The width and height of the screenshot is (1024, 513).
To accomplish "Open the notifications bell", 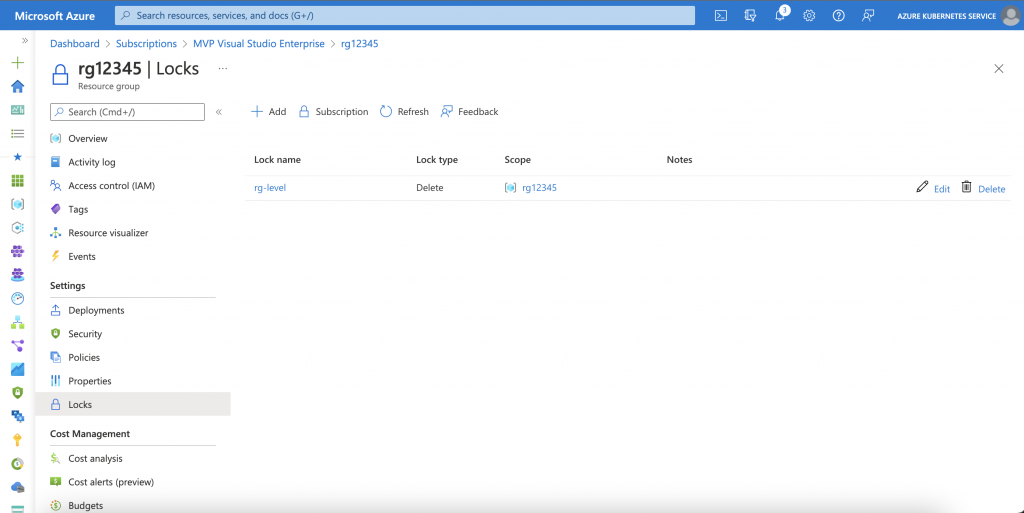I will [779, 15].
